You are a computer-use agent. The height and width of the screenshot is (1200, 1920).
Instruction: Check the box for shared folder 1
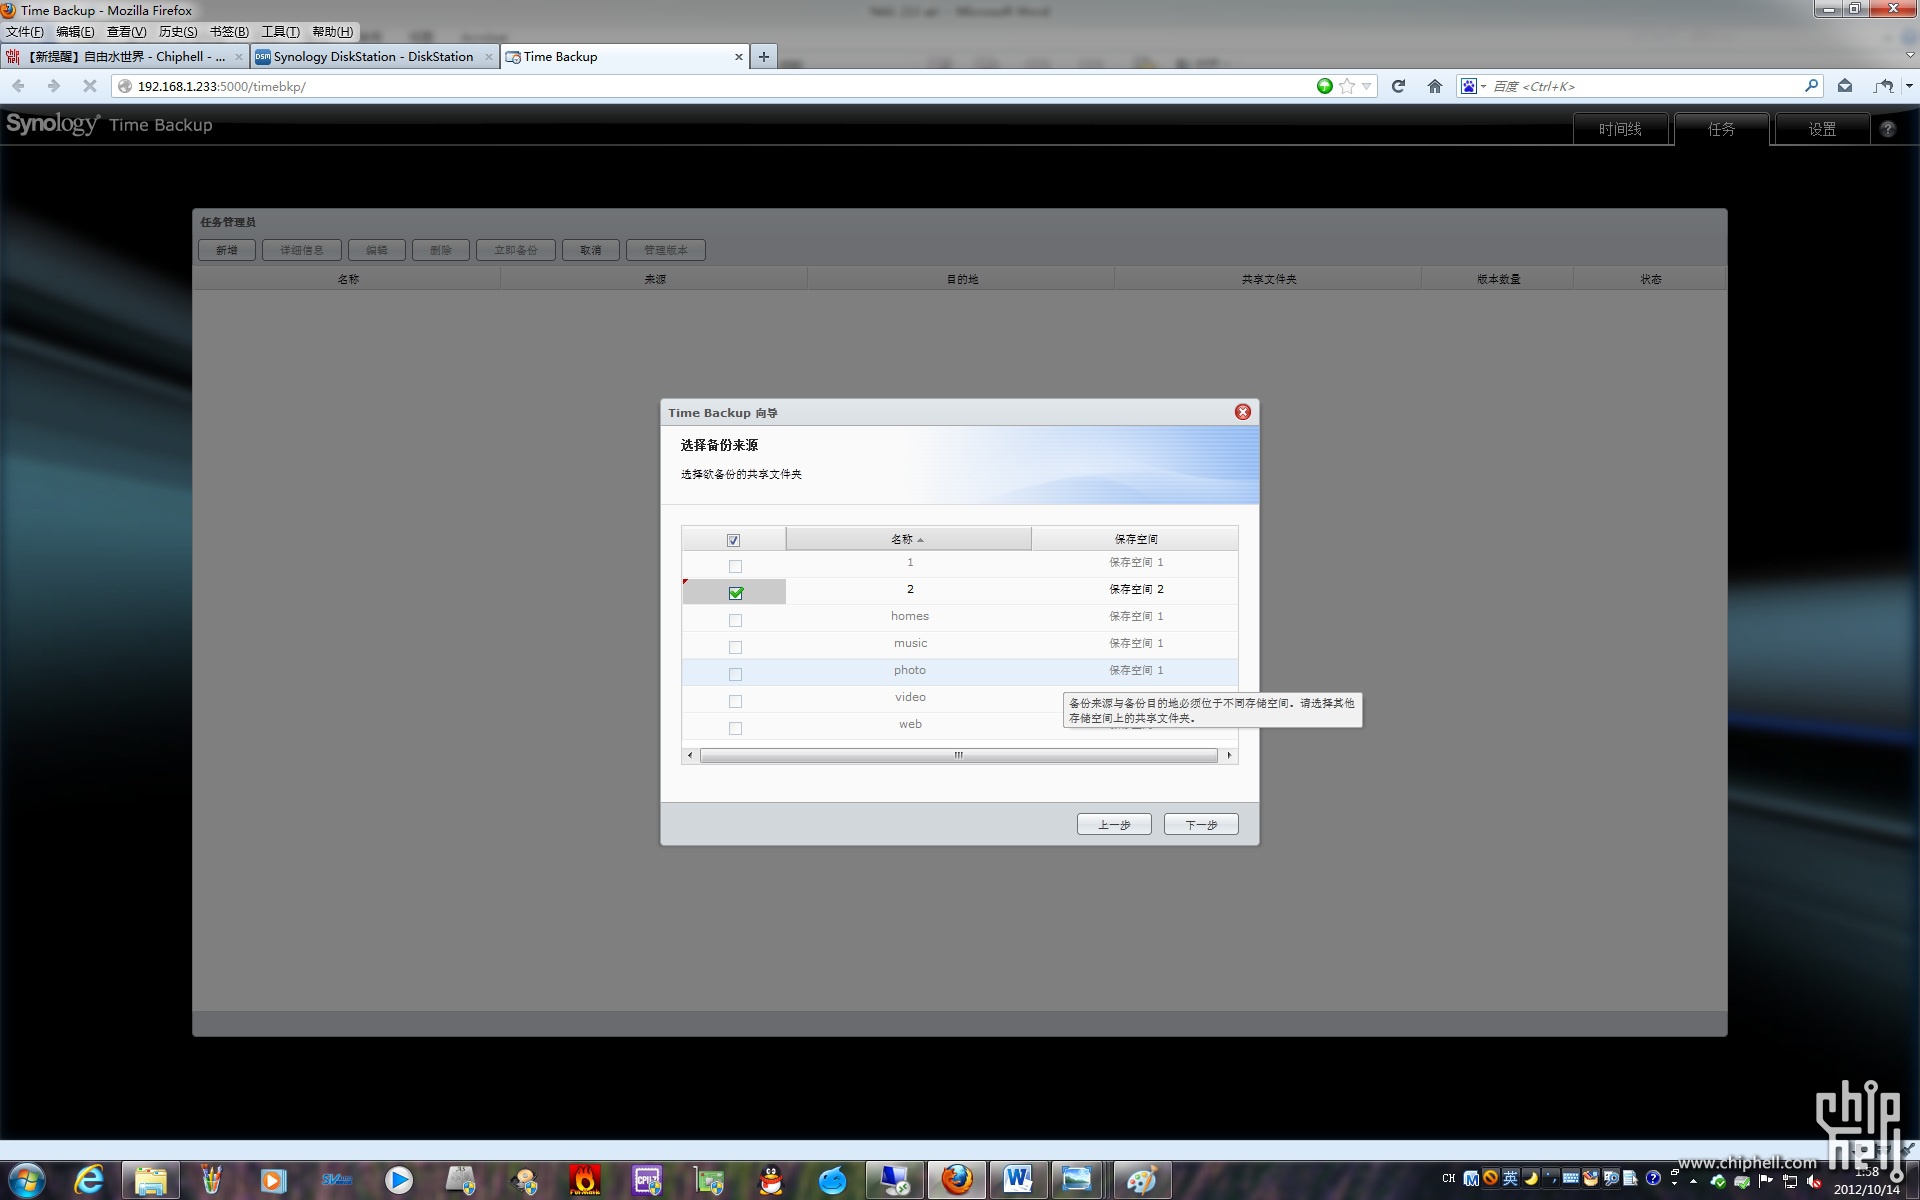tap(735, 566)
